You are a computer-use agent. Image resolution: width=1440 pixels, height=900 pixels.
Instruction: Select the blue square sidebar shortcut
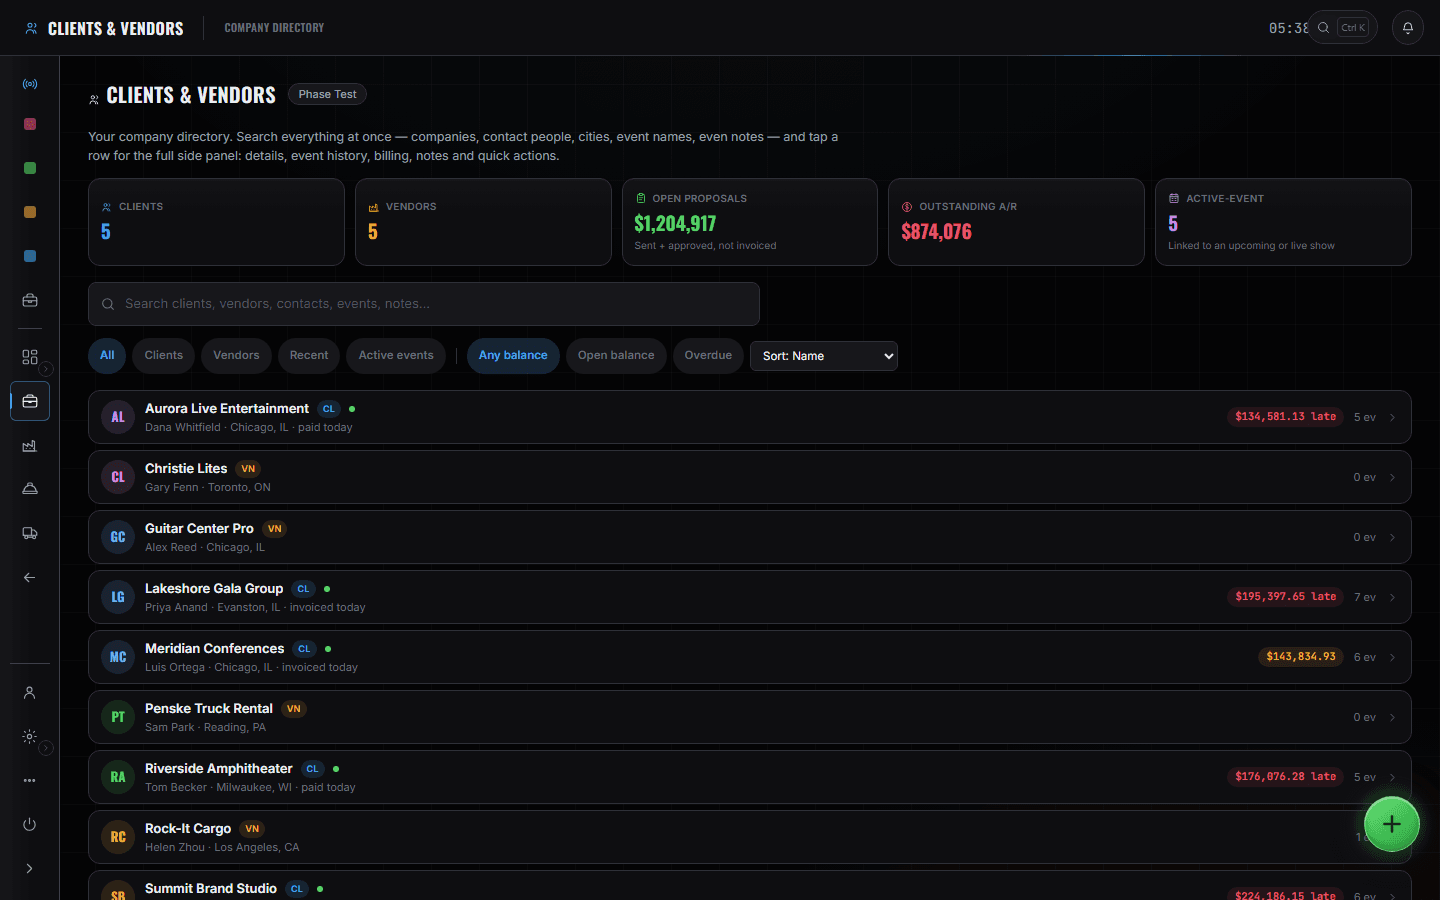tap(30, 256)
